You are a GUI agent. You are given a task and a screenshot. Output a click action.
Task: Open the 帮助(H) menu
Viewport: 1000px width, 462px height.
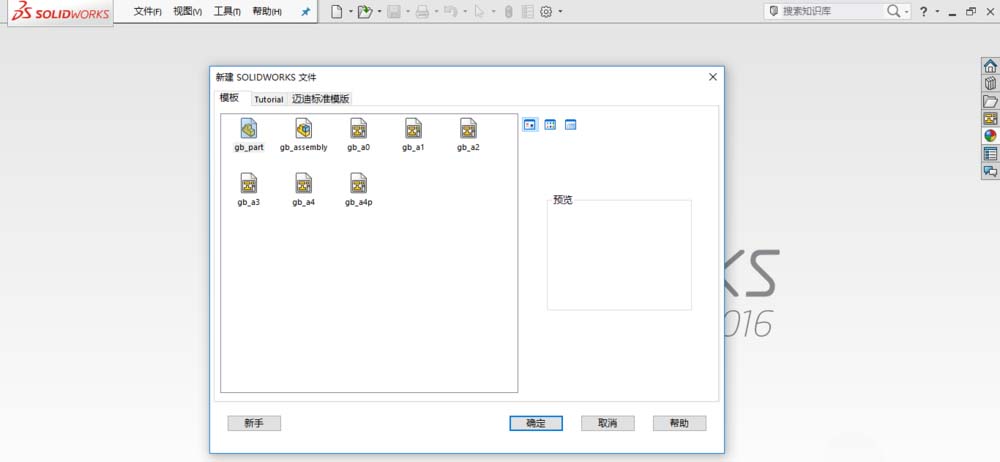(x=267, y=11)
